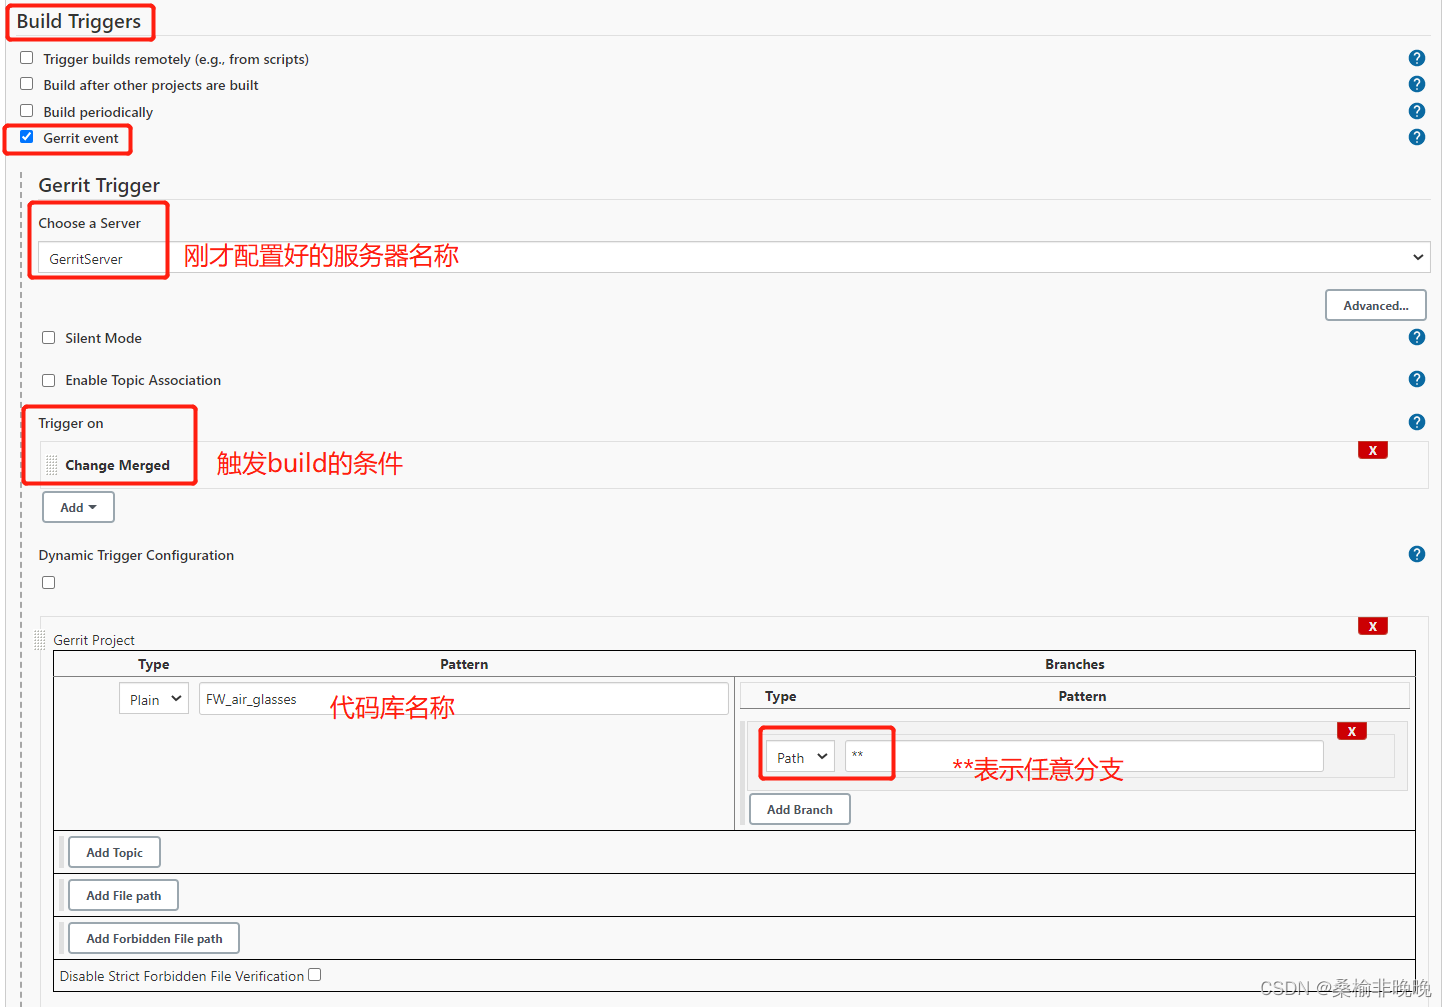The width and height of the screenshot is (1447, 1007).
Task: Click the Trigger on label
Action: pos(71,423)
